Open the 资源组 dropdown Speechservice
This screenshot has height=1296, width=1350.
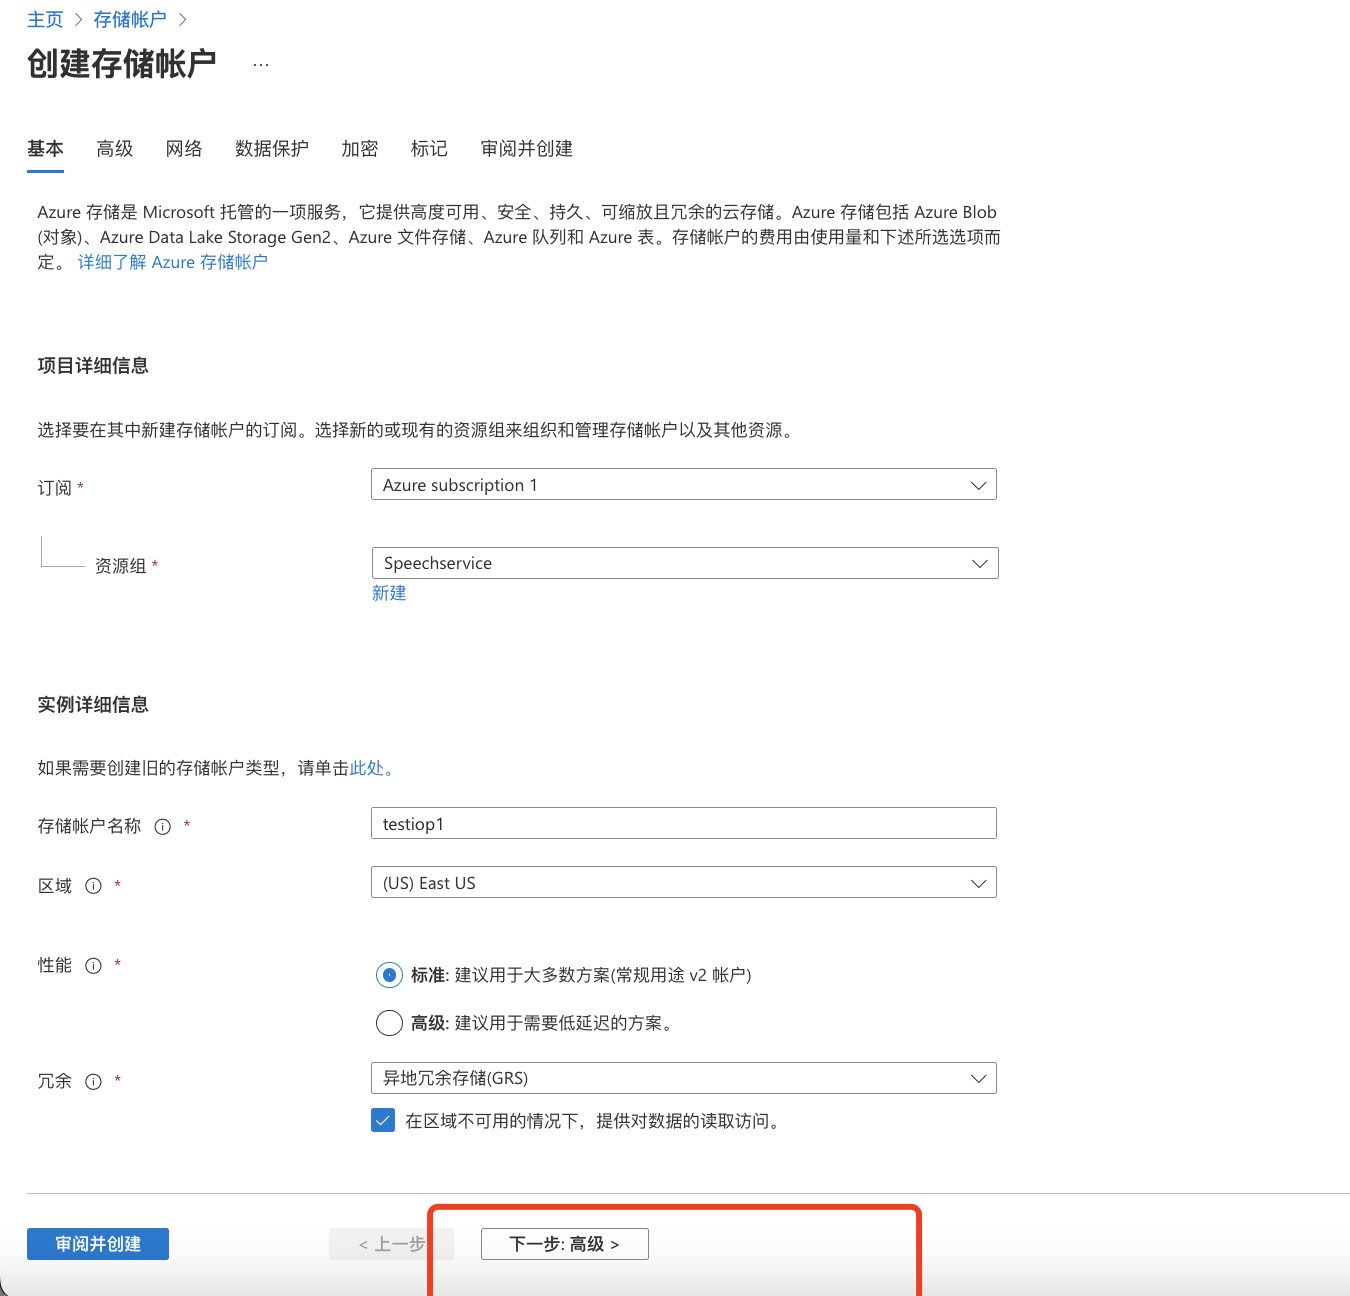click(x=684, y=563)
